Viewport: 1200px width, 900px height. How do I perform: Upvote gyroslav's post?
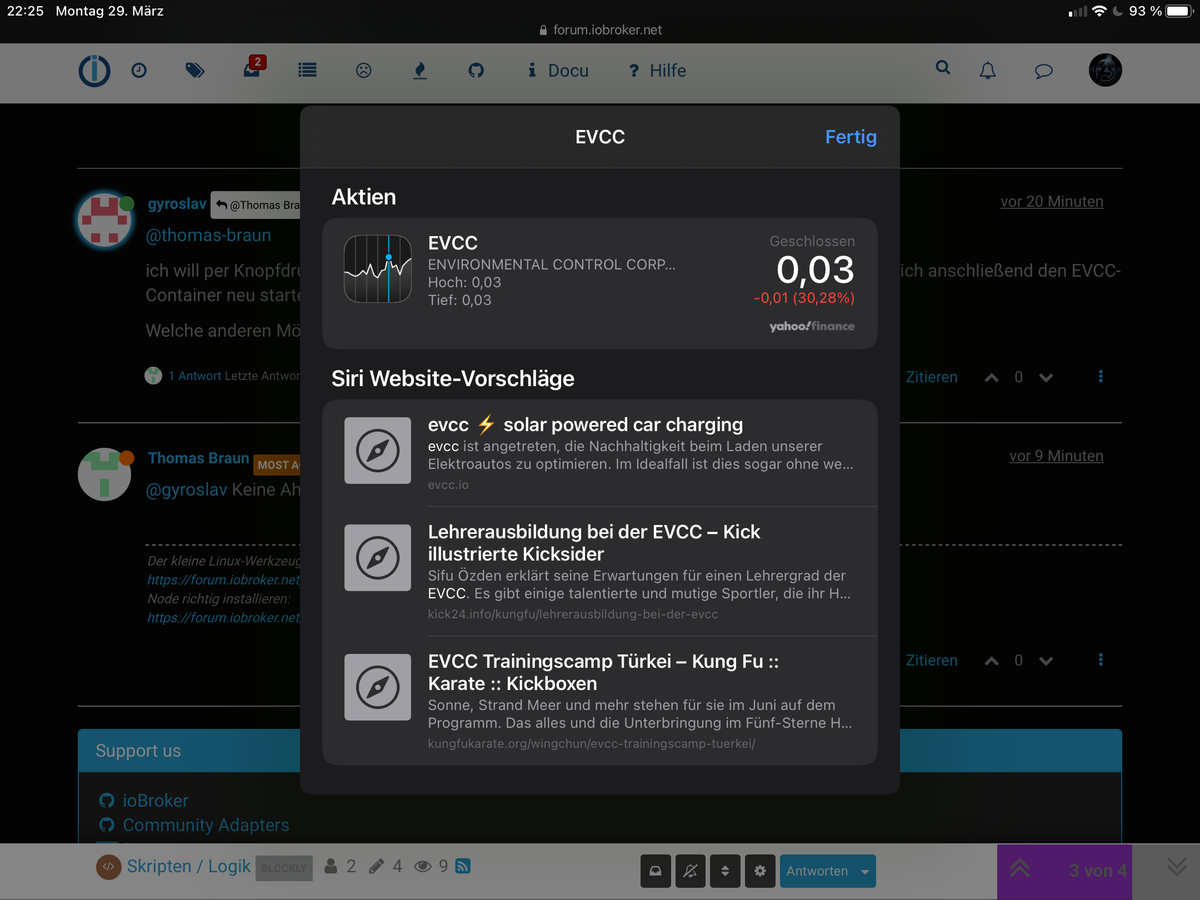(991, 378)
